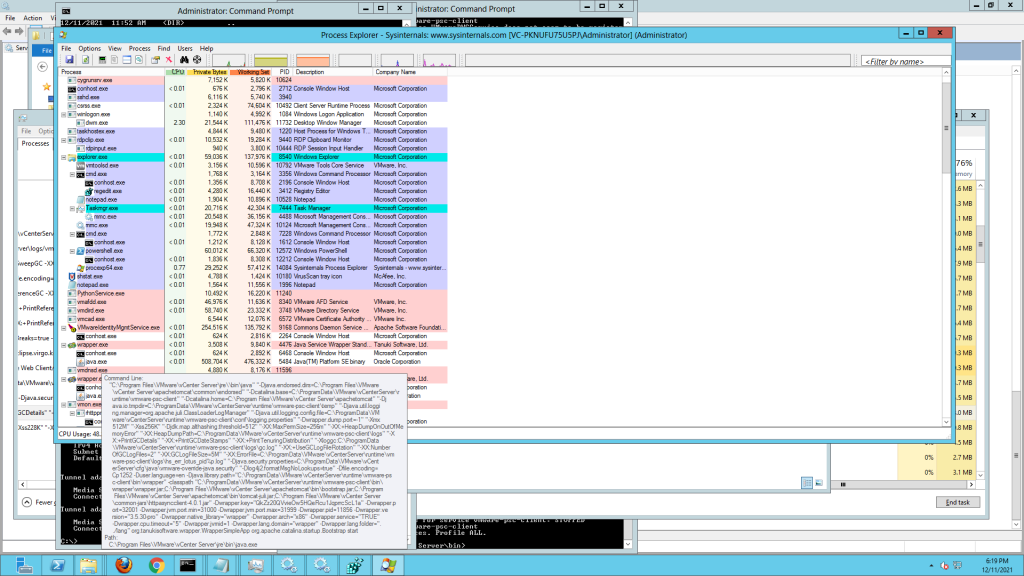Screen dimensions: 1024x576
Task: Collapse the winlogon.exe tree node
Action: coord(64,114)
